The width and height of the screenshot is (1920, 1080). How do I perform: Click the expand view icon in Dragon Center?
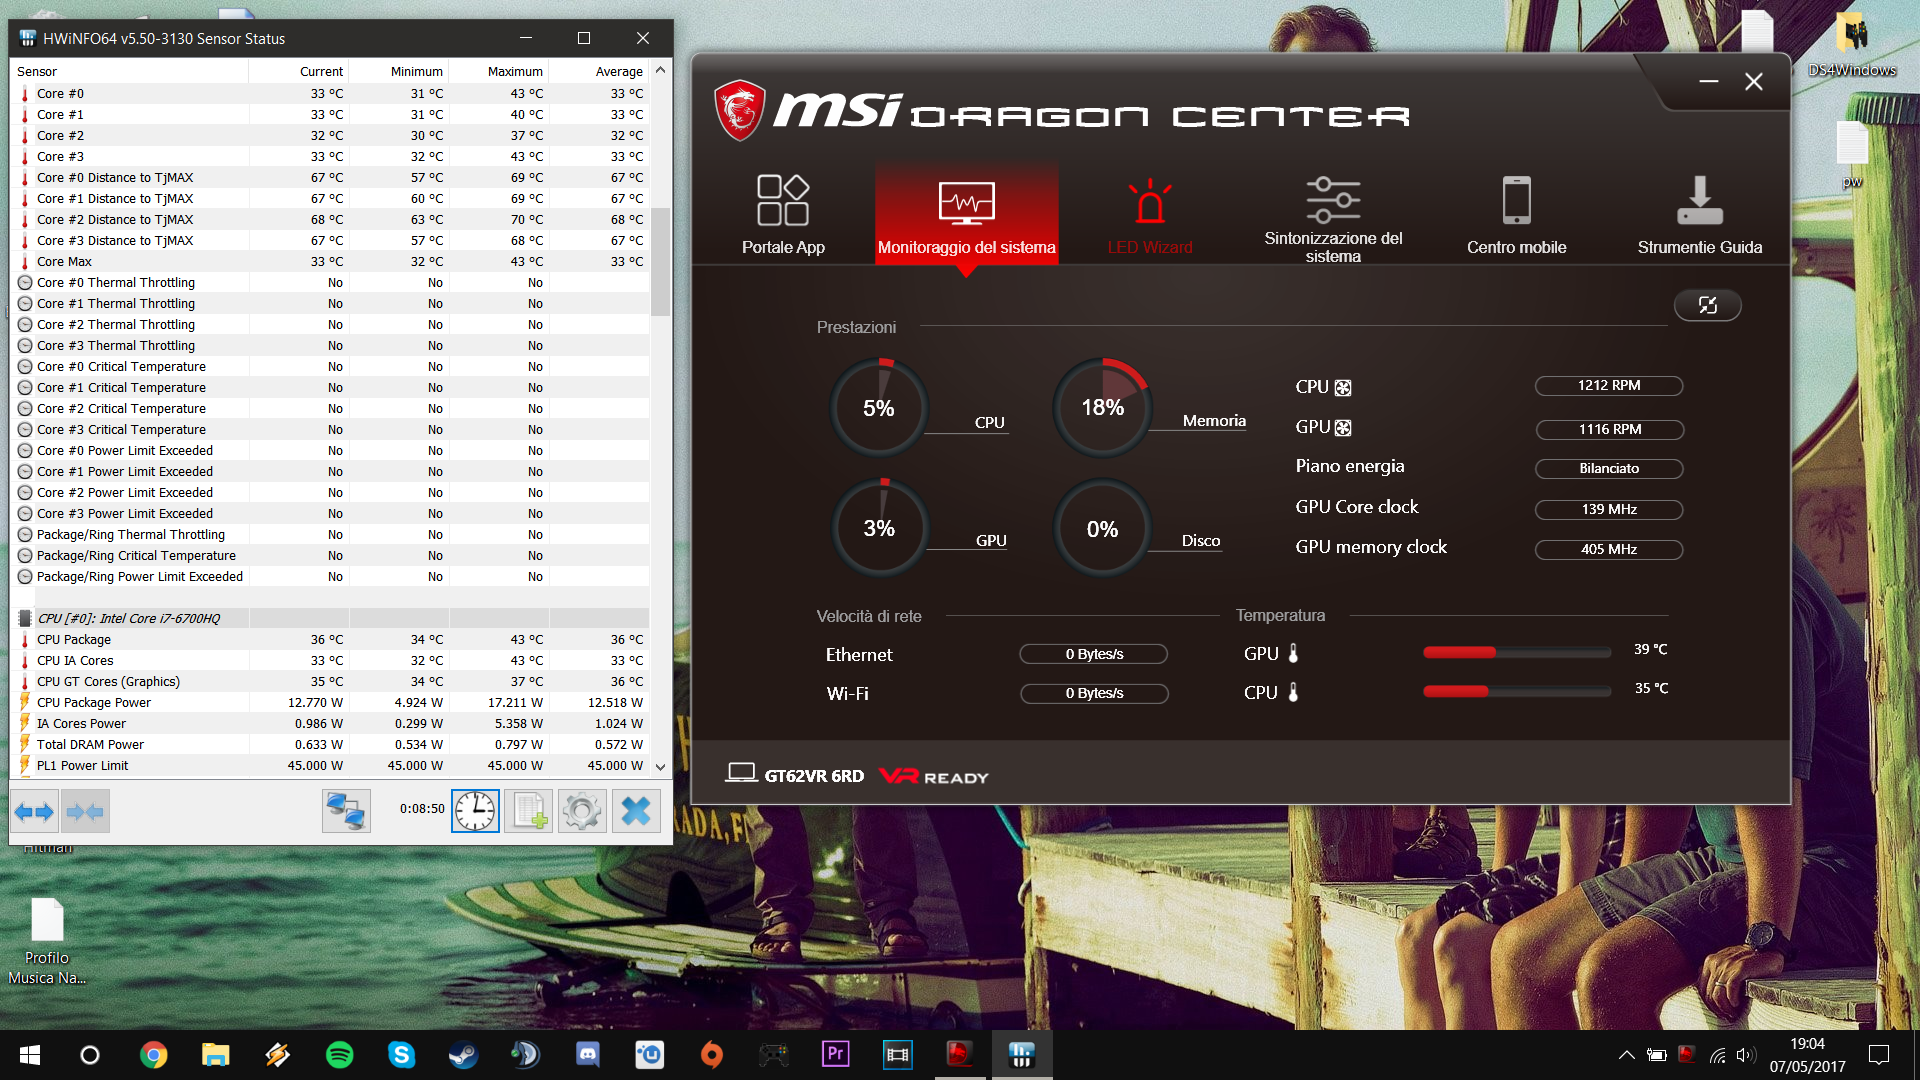click(x=1707, y=305)
